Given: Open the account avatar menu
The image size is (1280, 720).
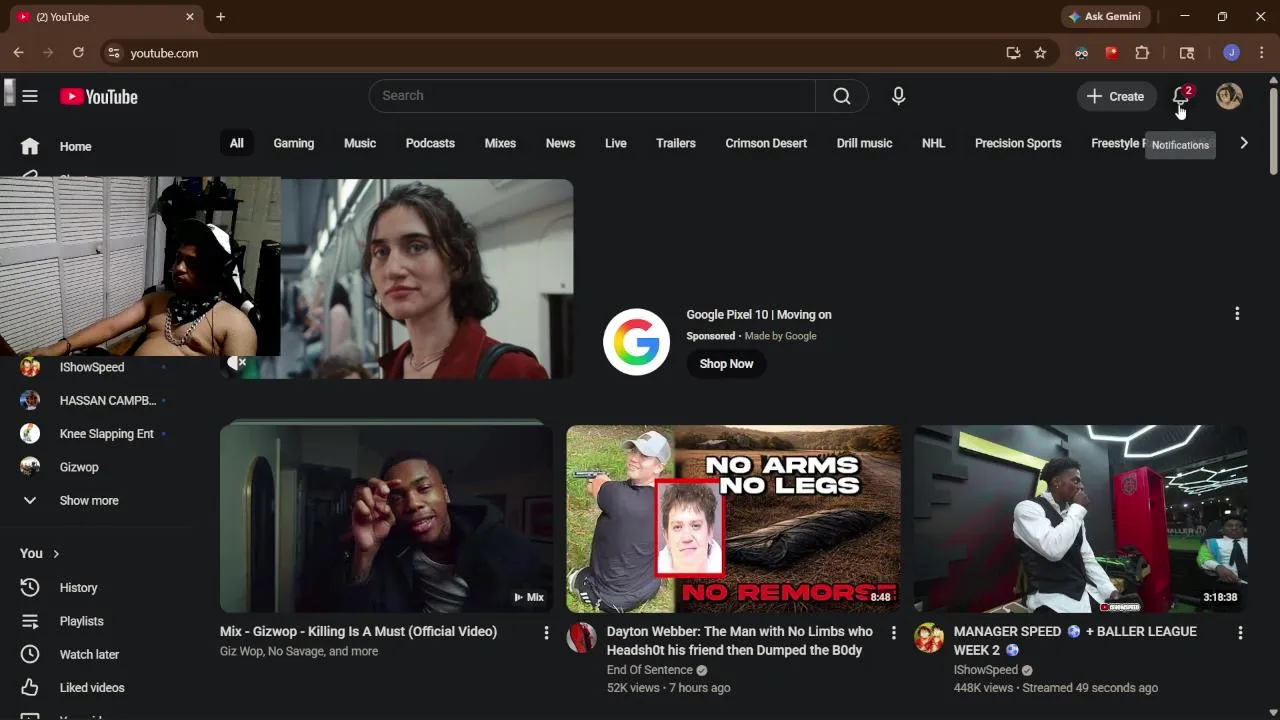Looking at the screenshot, I should (1229, 96).
